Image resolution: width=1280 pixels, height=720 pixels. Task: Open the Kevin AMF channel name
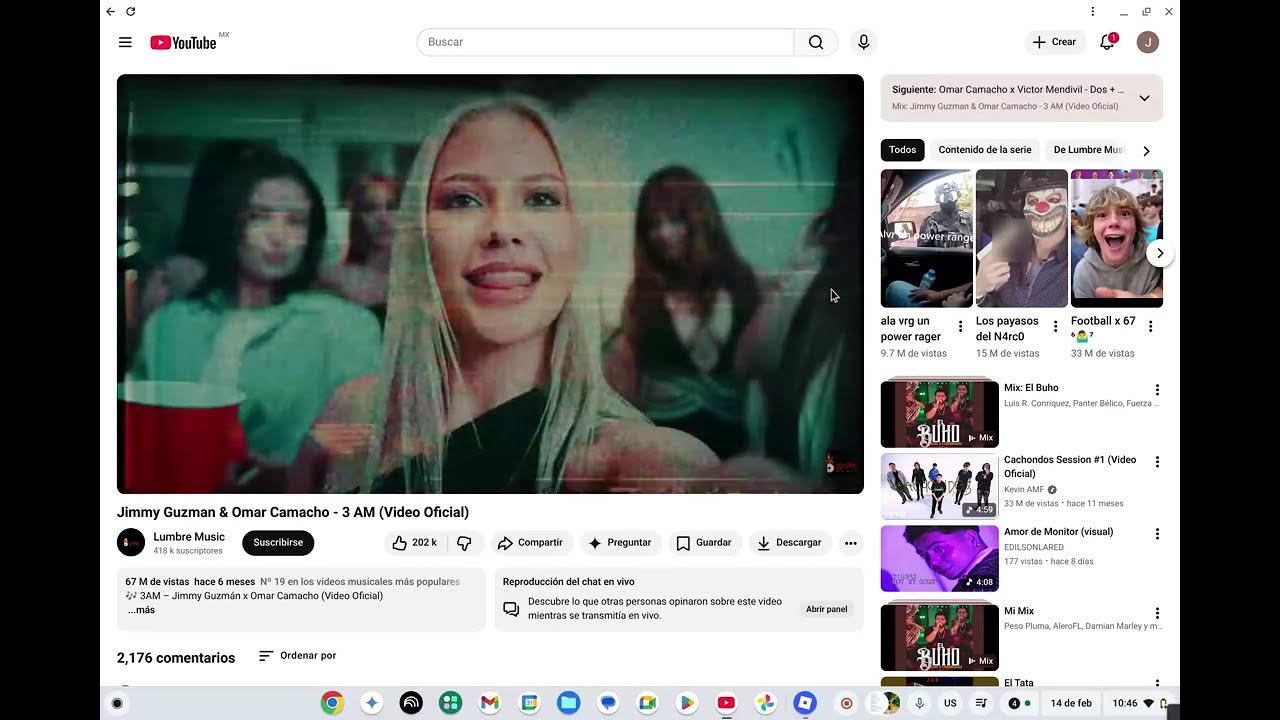(1024, 490)
